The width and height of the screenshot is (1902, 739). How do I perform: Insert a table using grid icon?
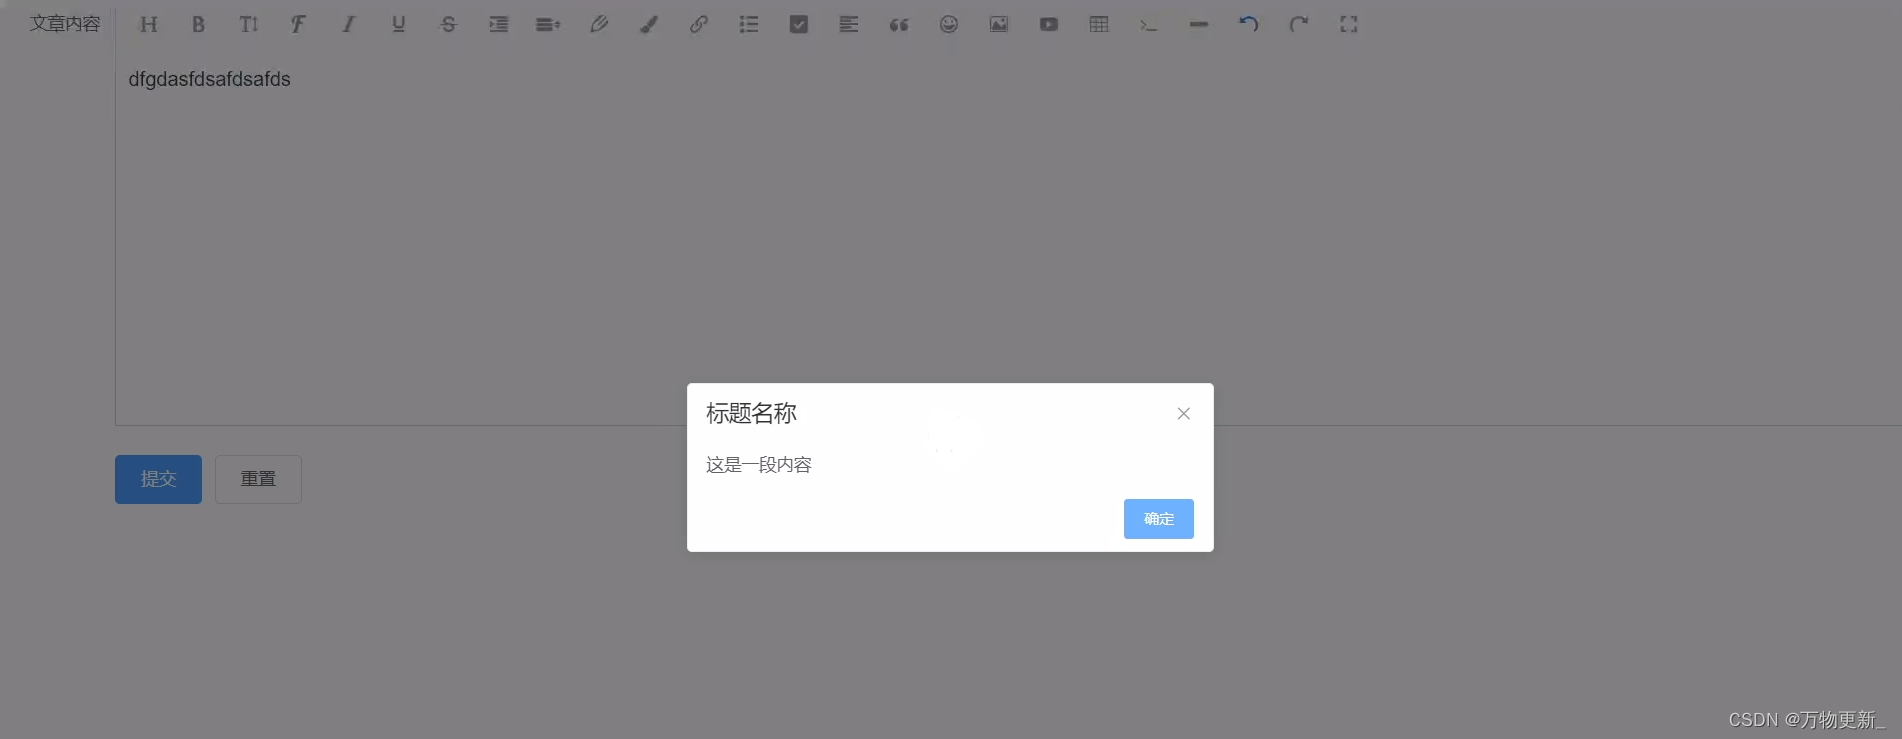[1099, 24]
